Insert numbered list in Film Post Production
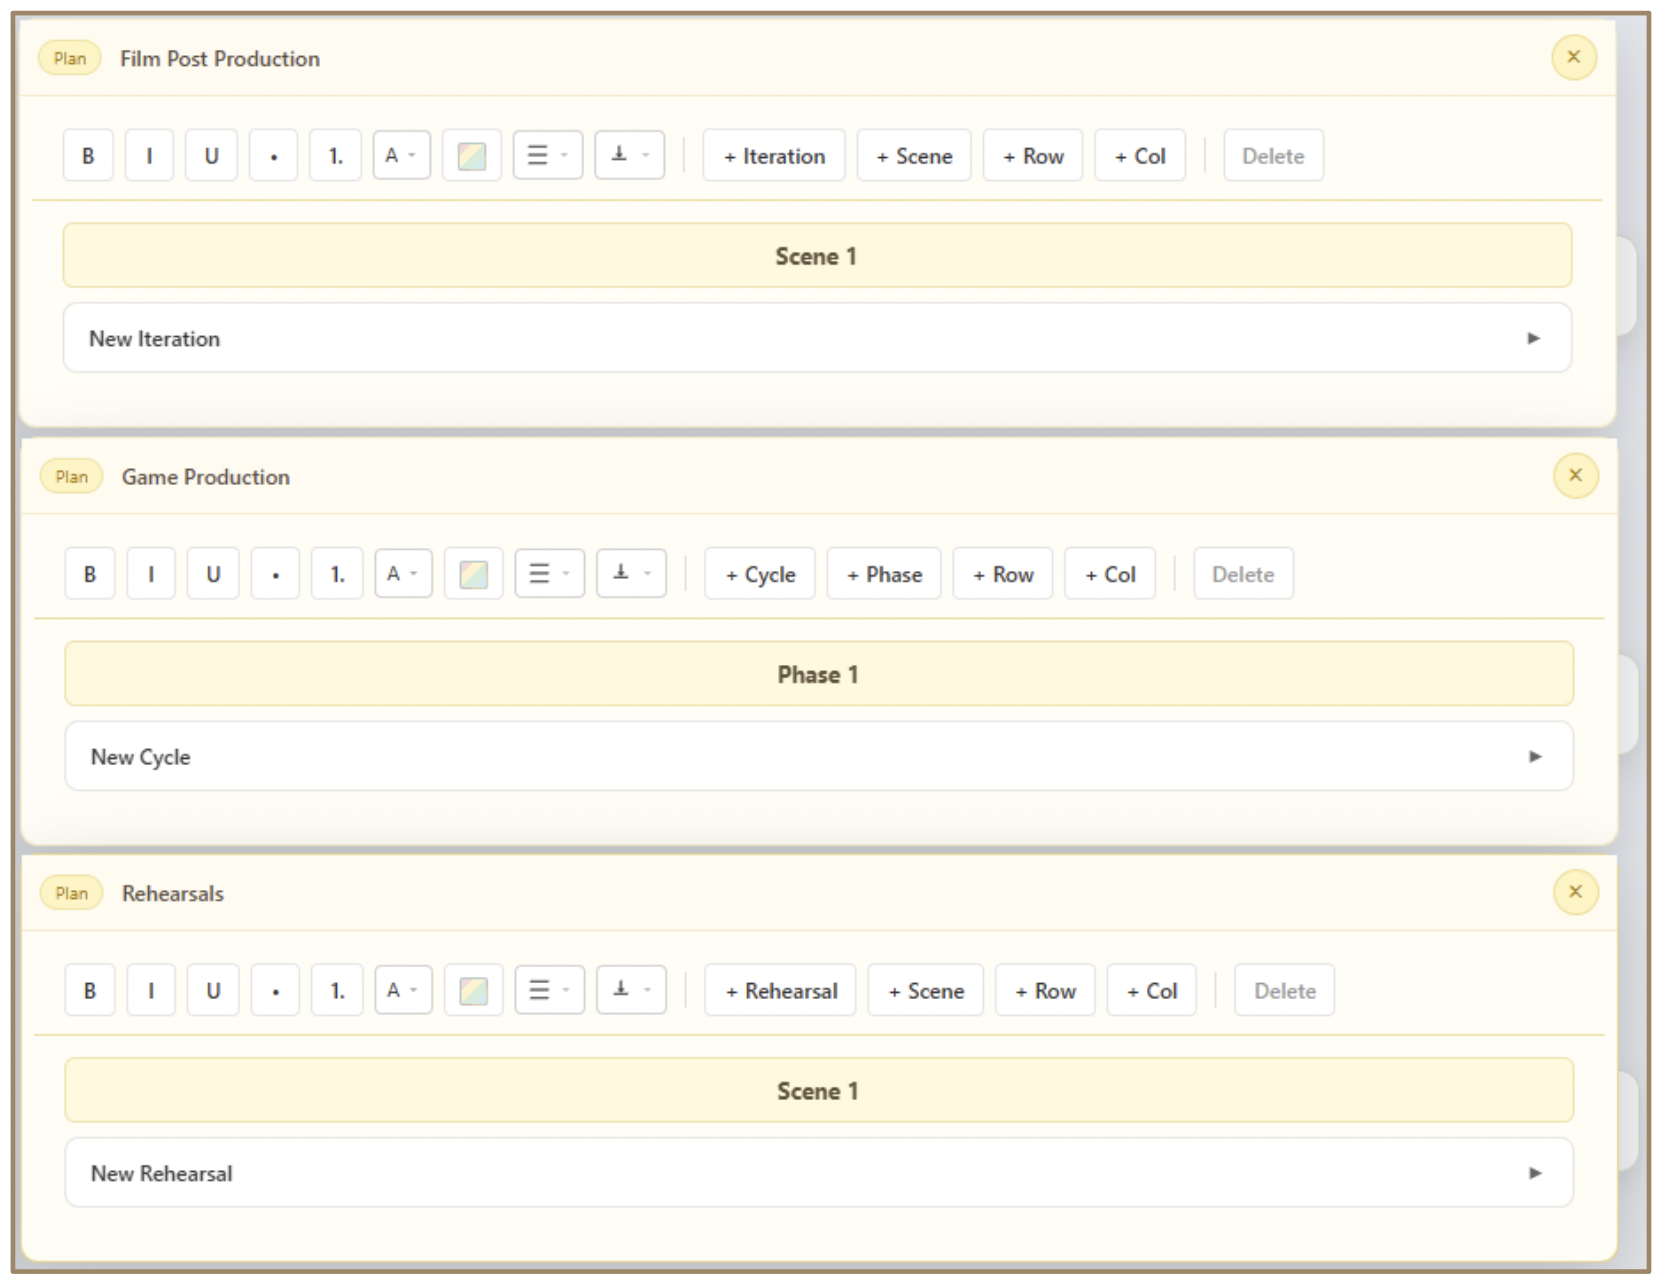 (335, 156)
